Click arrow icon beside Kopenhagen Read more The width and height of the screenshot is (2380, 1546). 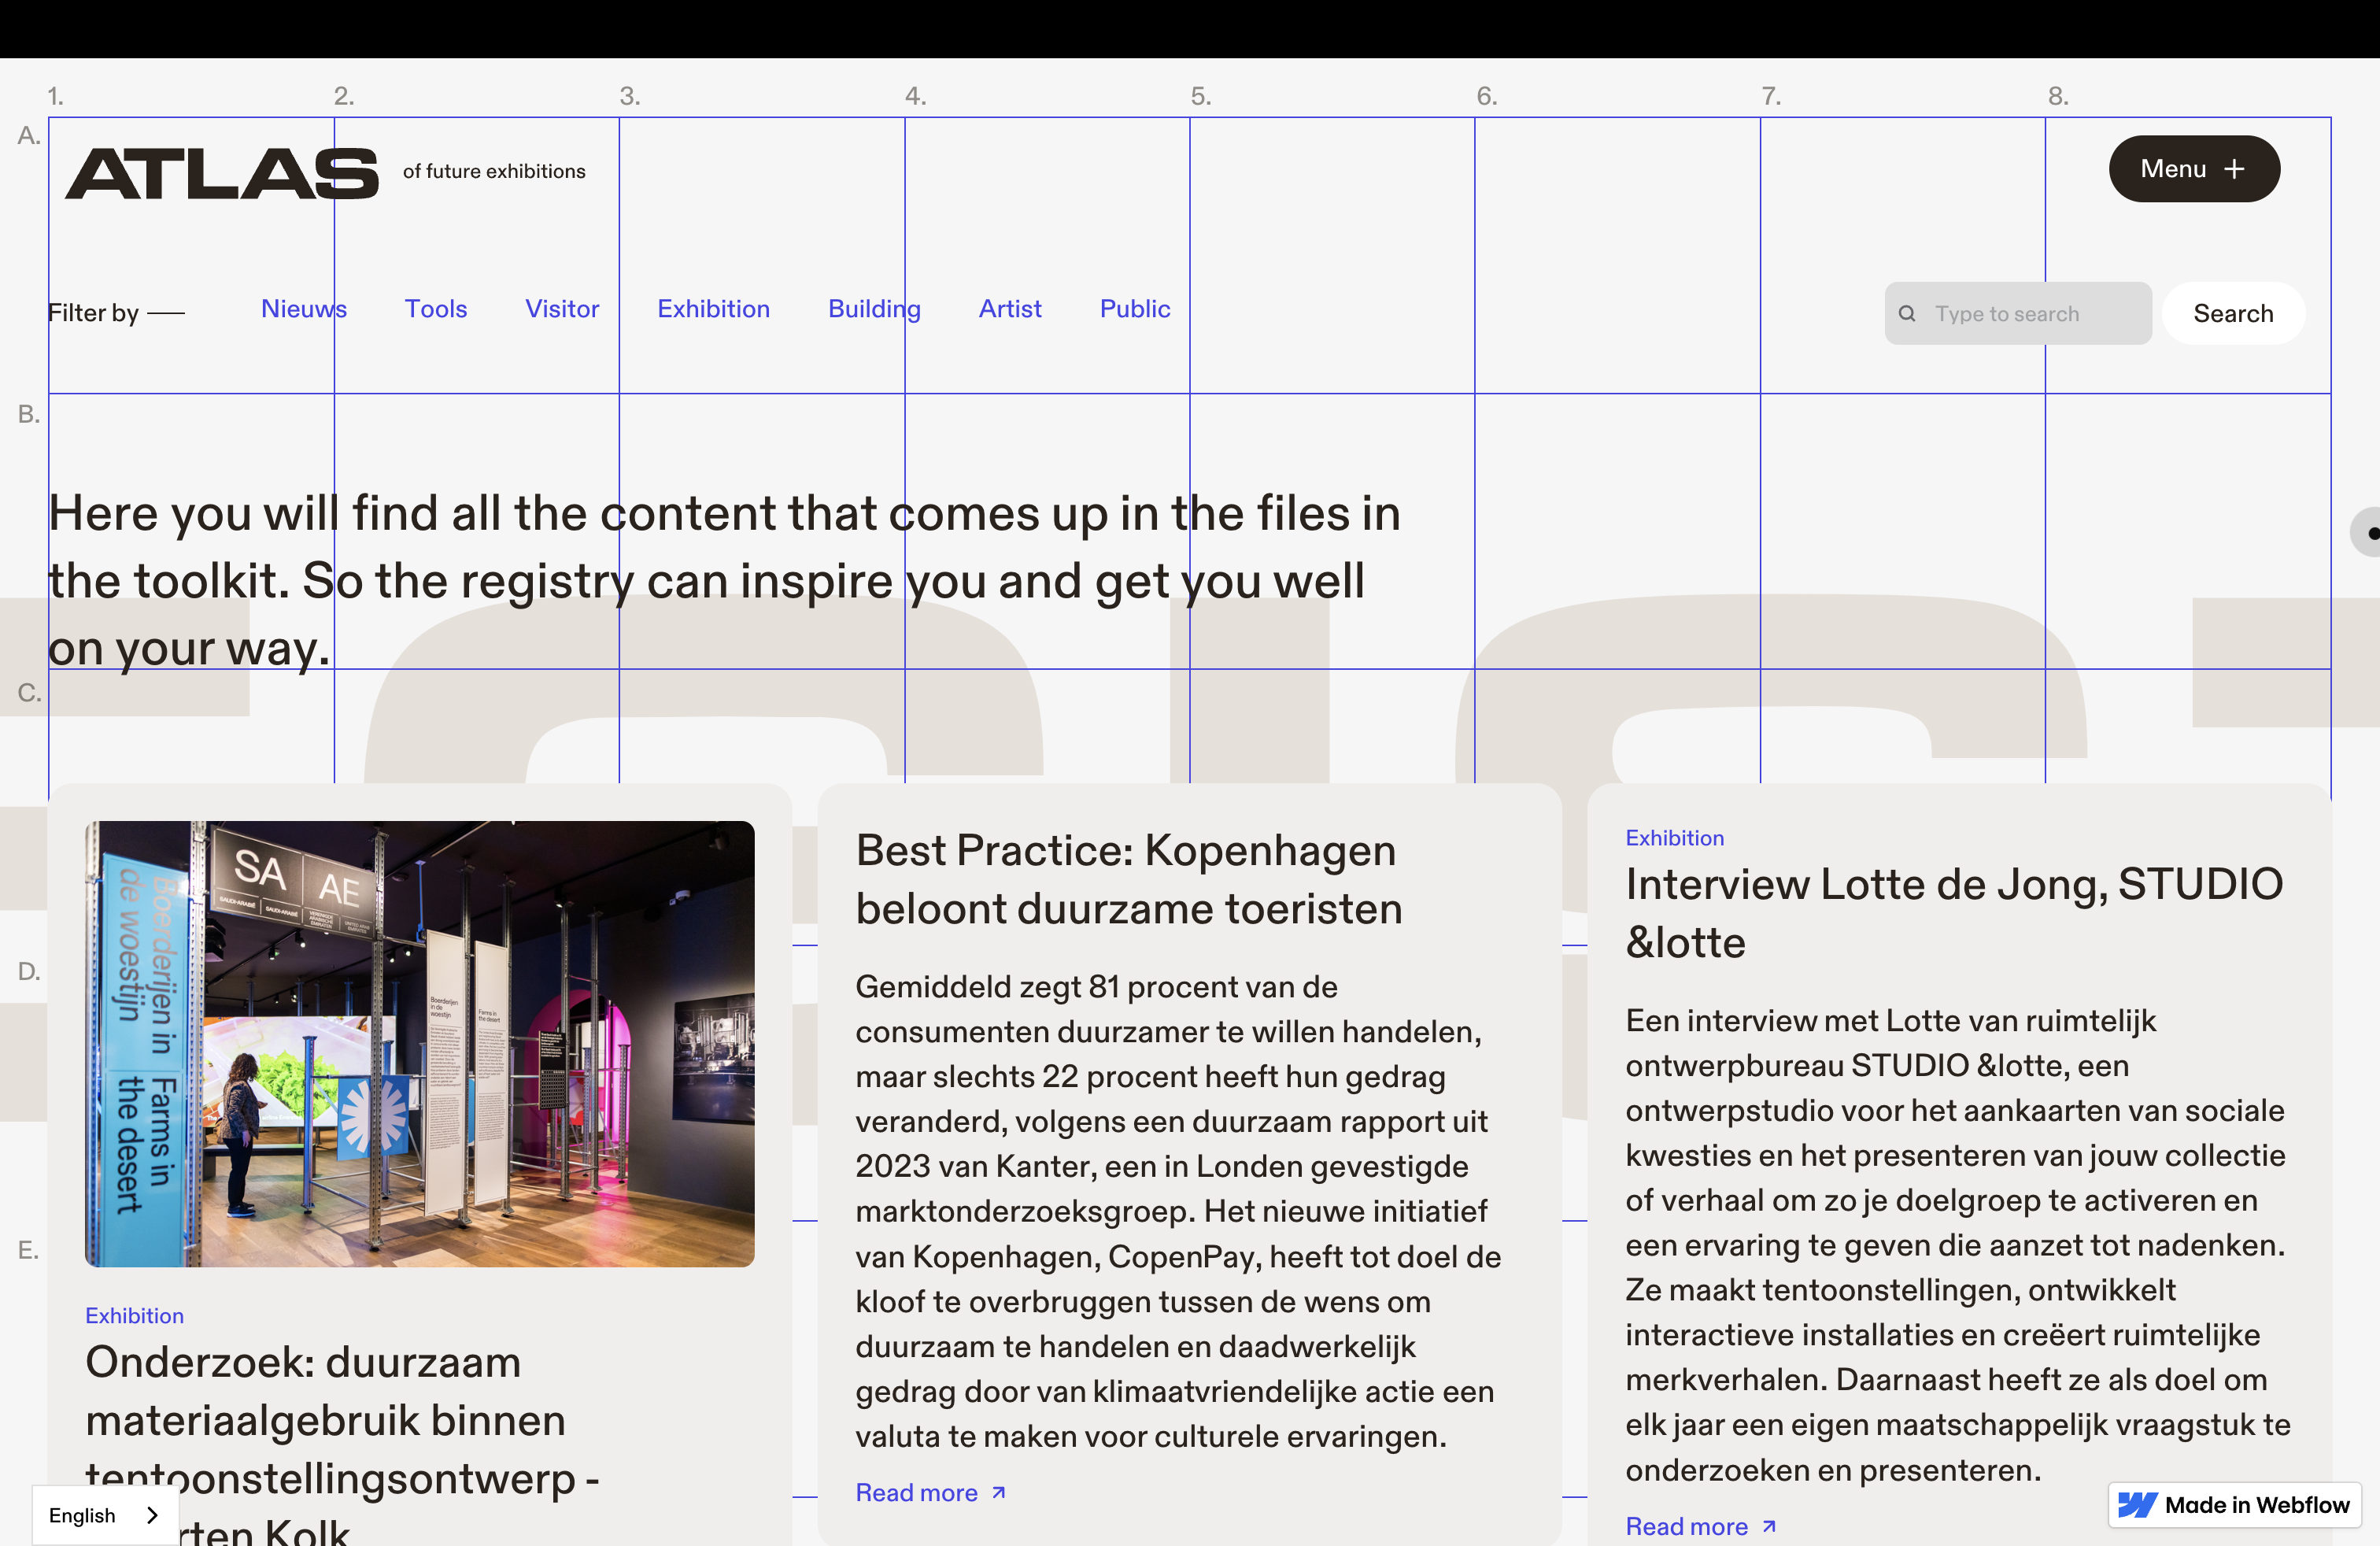998,1492
